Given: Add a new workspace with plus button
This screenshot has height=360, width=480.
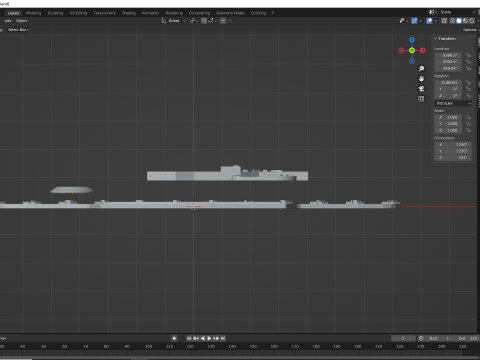Looking at the screenshot, I should click(272, 13).
